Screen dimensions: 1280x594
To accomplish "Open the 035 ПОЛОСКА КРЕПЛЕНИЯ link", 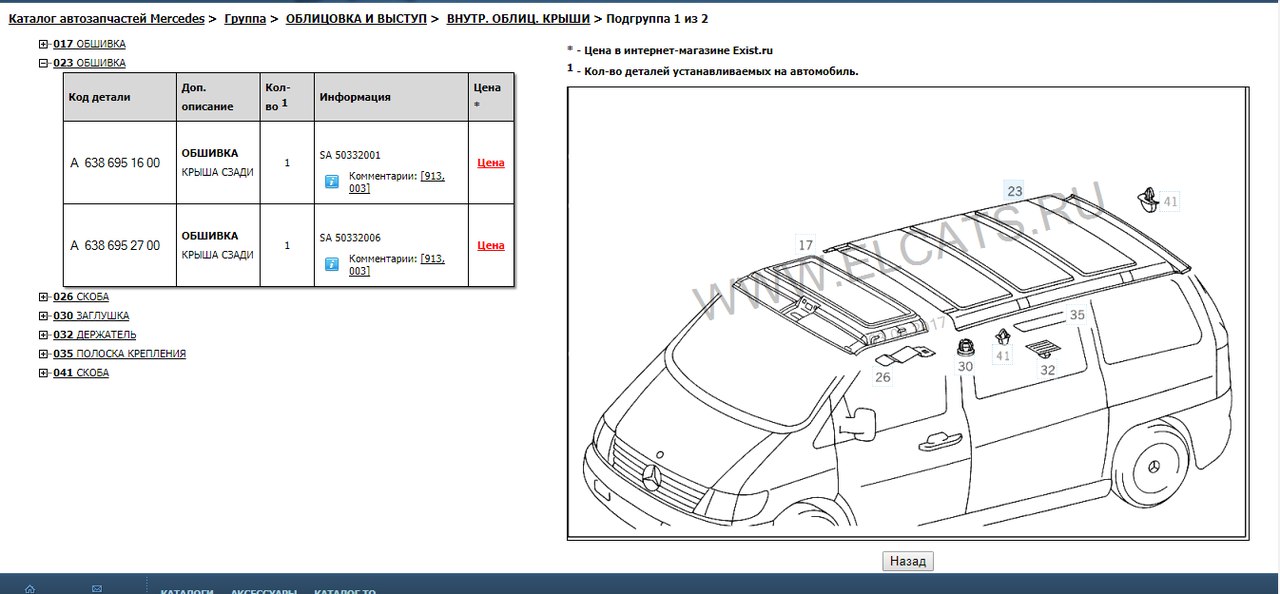I will tap(119, 354).
